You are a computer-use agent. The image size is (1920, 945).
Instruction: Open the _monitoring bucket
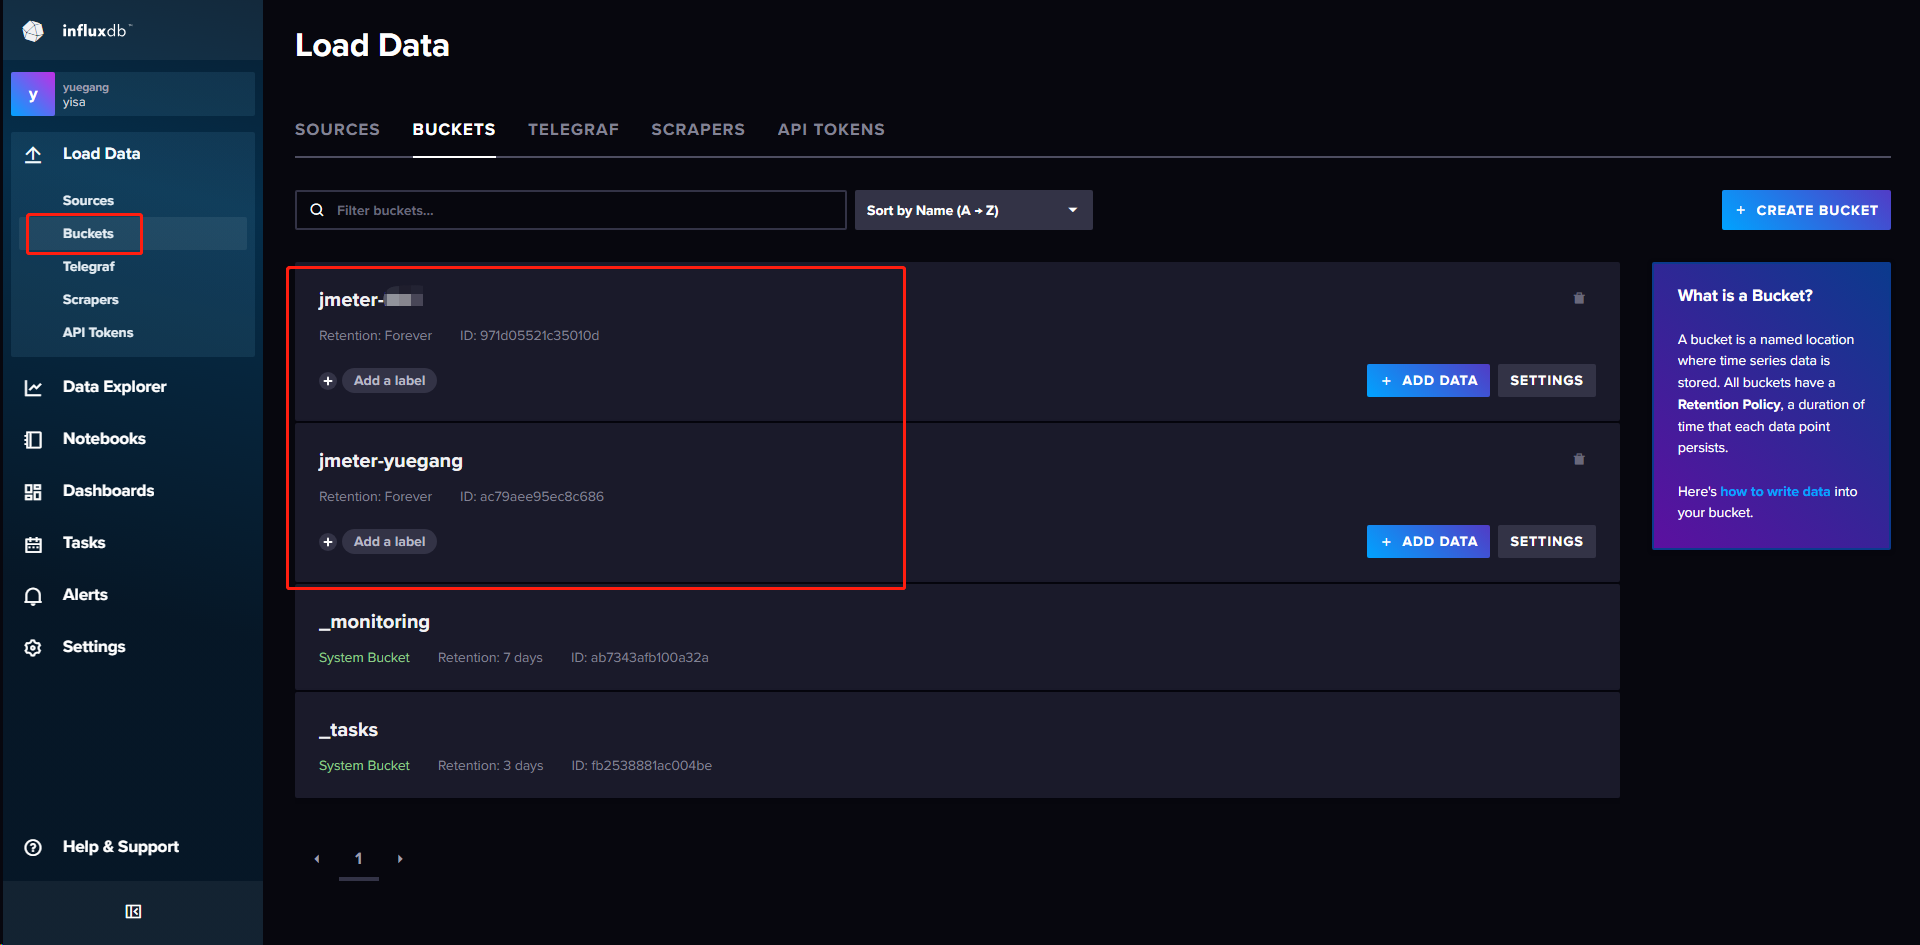374,622
